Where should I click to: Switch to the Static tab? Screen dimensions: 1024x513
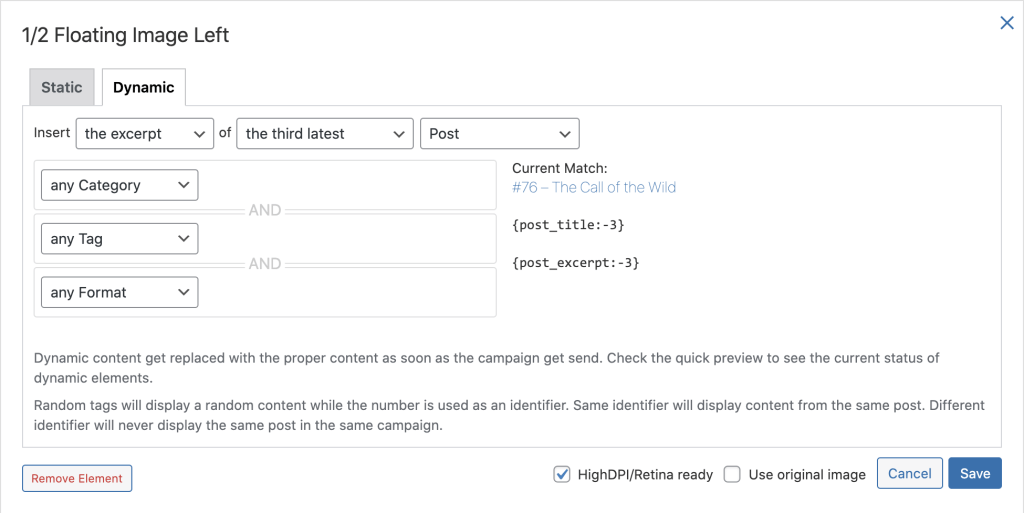click(62, 87)
